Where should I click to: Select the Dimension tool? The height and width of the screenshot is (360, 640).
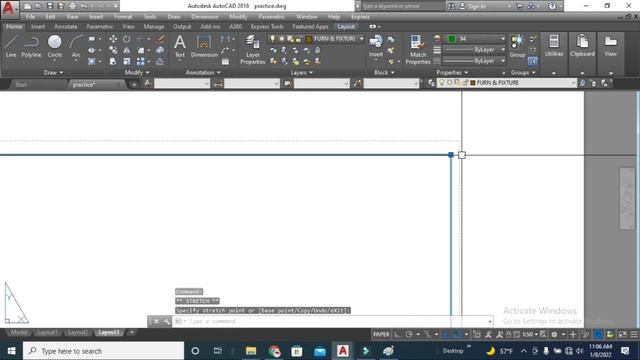click(x=204, y=46)
